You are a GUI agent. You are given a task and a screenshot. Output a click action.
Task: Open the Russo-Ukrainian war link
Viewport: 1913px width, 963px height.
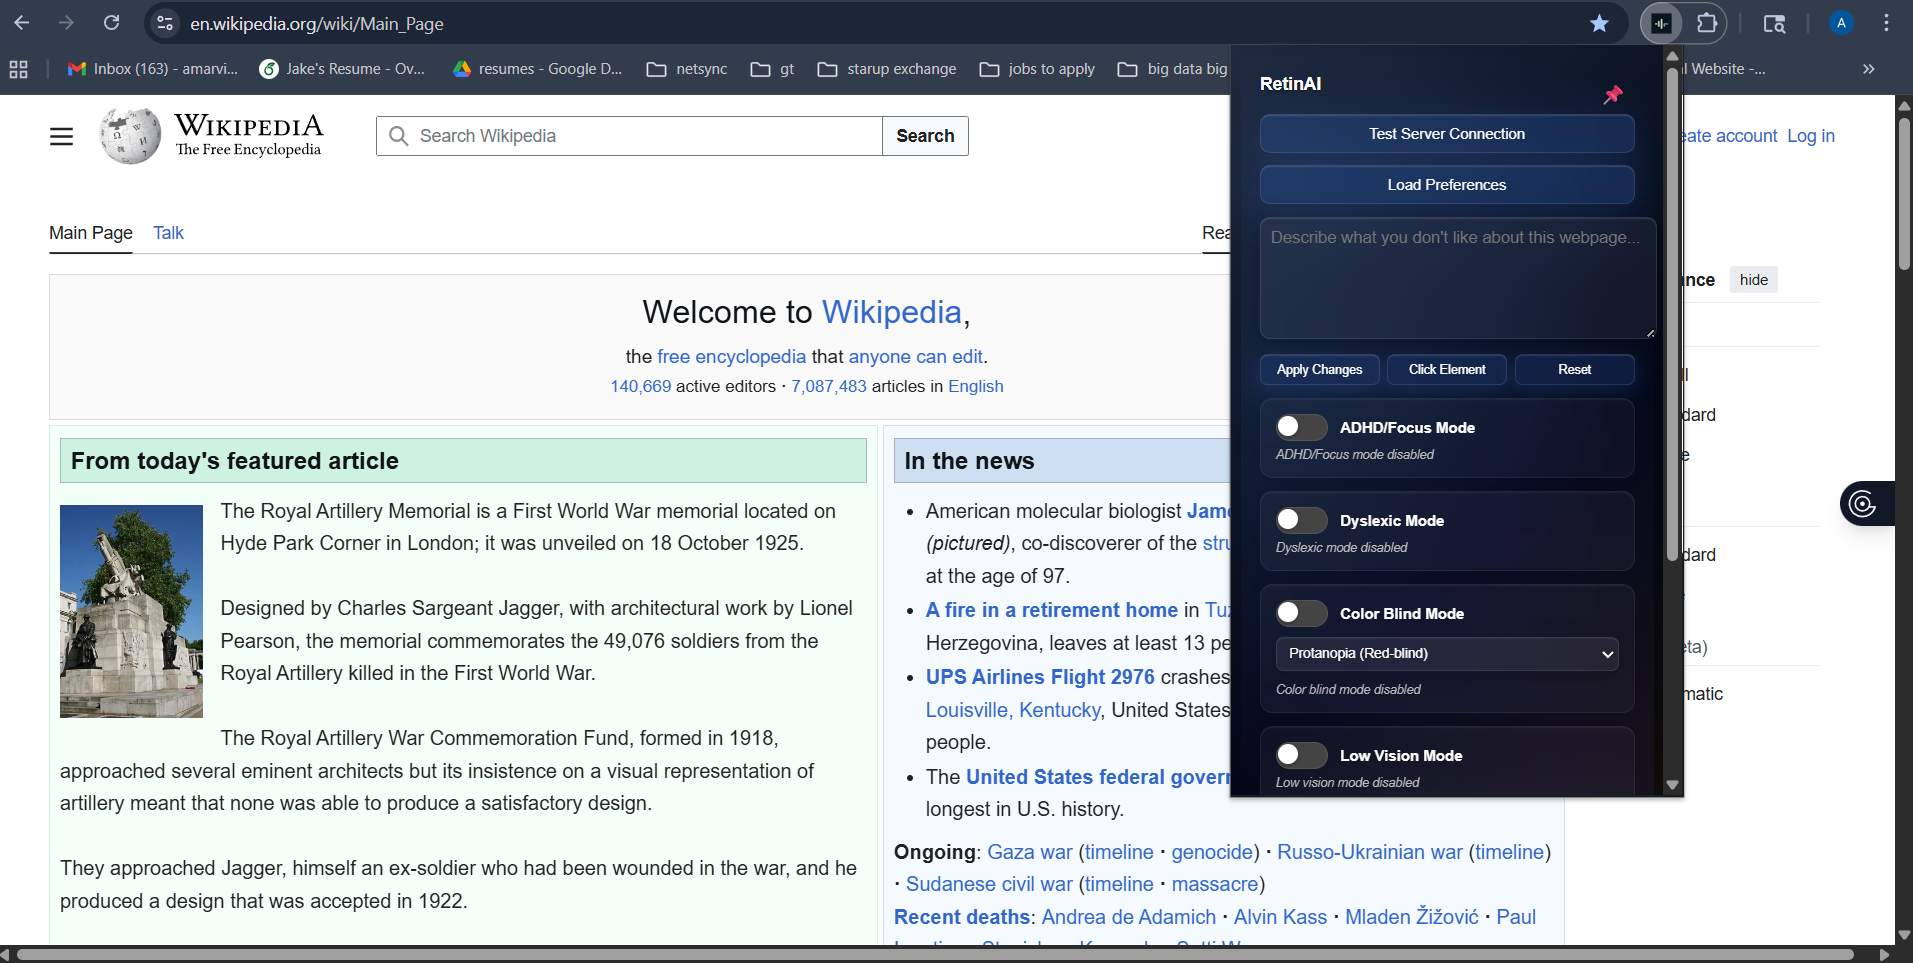pyautogui.click(x=1370, y=852)
